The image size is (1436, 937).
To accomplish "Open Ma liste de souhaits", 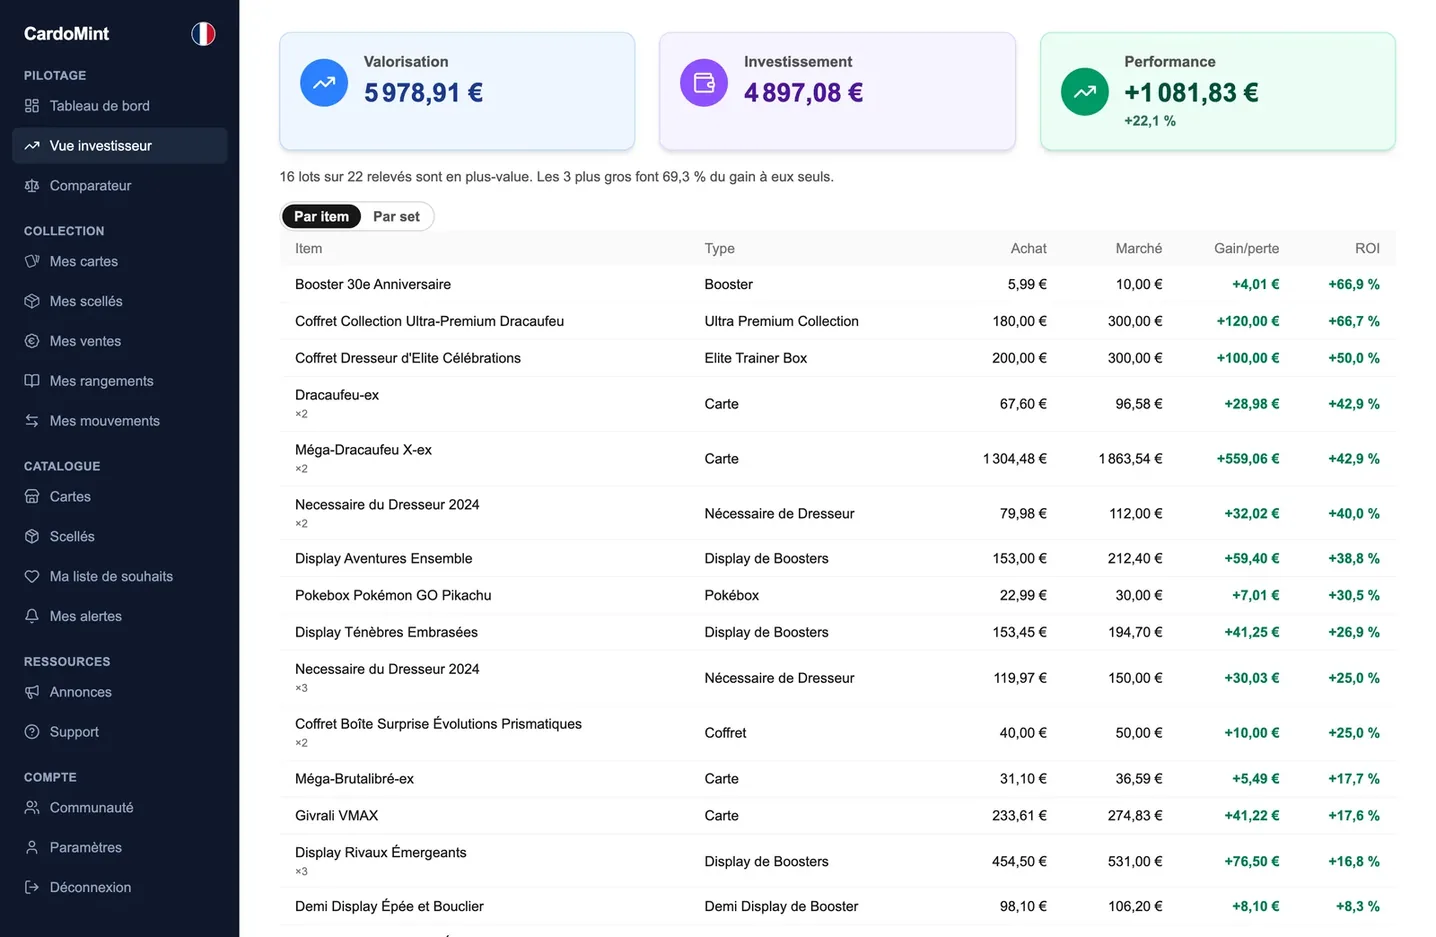I will pos(120,577).
